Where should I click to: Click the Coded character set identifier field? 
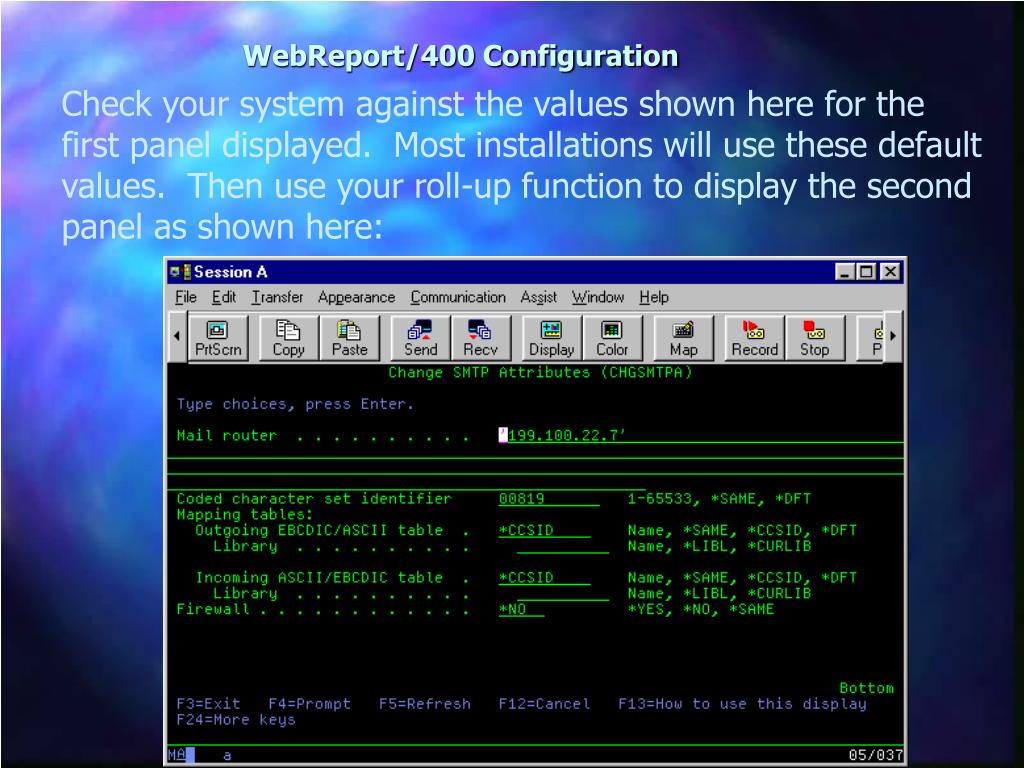549,499
